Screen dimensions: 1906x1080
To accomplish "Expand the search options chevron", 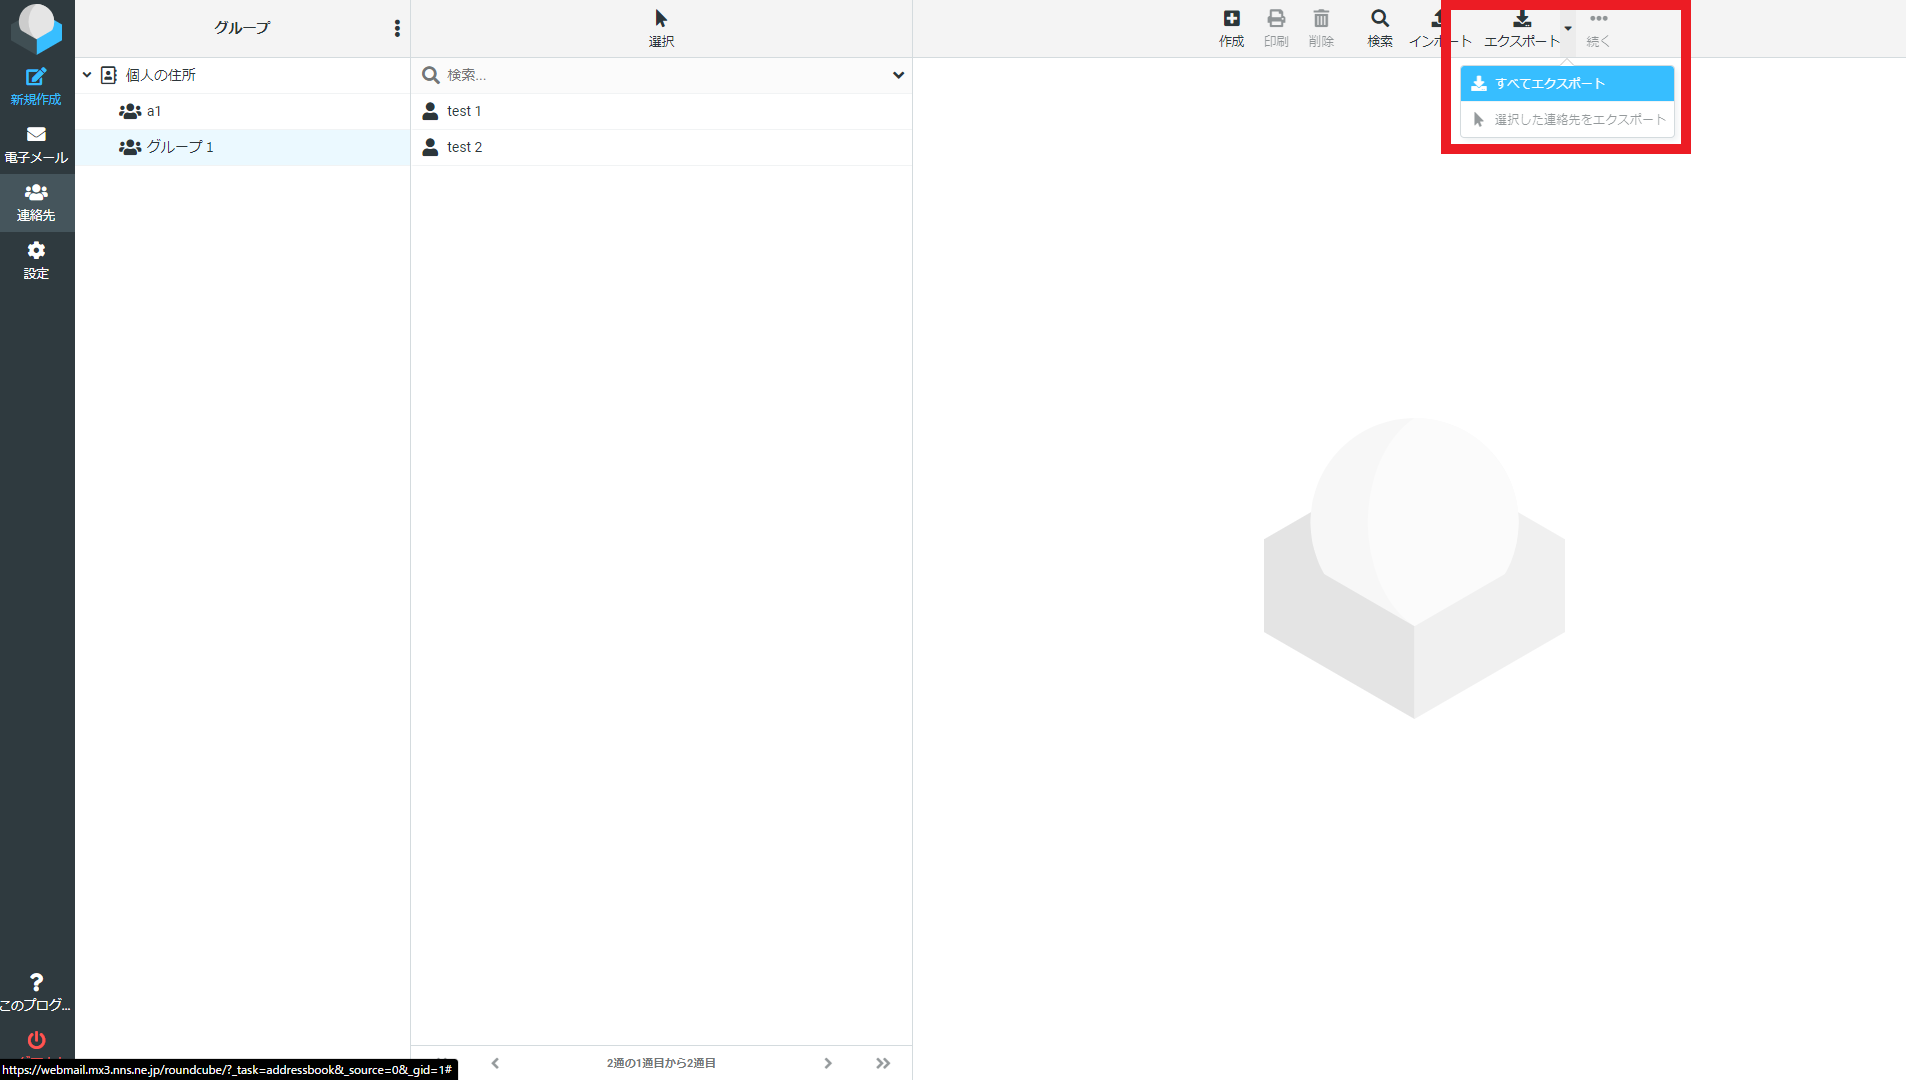I will 898,75.
